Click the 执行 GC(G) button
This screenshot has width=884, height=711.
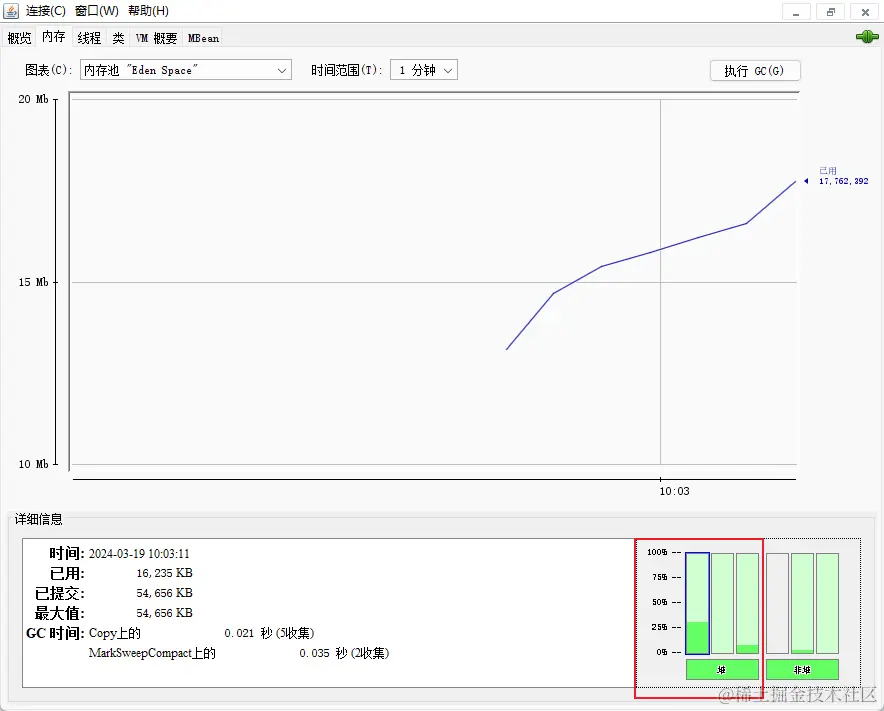(x=754, y=70)
